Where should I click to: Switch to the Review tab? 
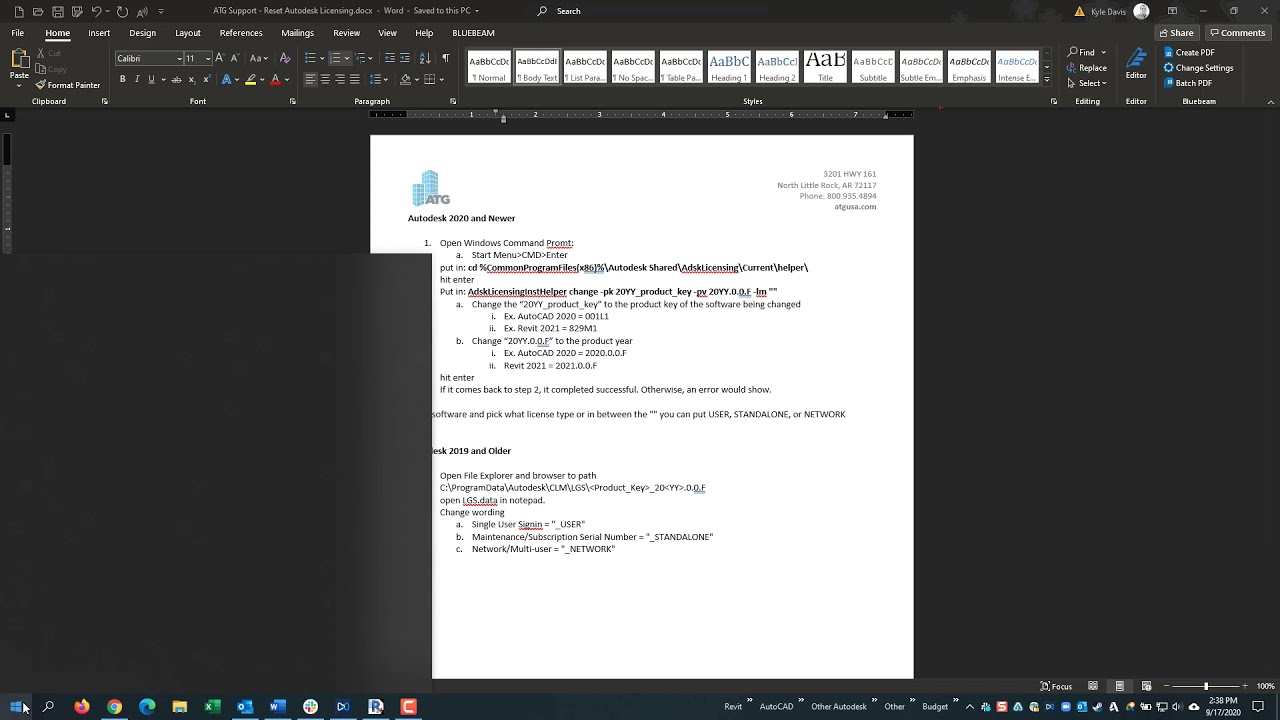coord(346,33)
